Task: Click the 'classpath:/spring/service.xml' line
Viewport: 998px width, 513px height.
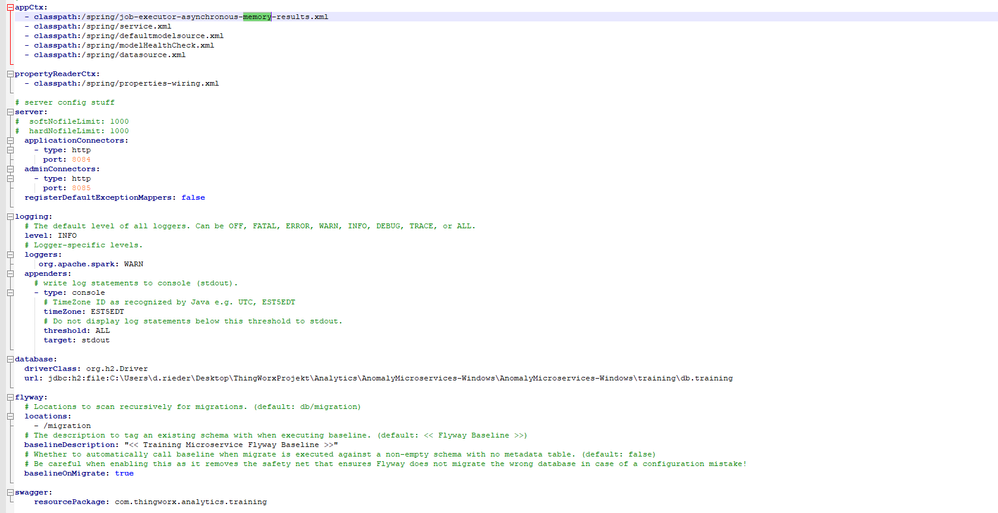Action: click(x=98, y=26)
